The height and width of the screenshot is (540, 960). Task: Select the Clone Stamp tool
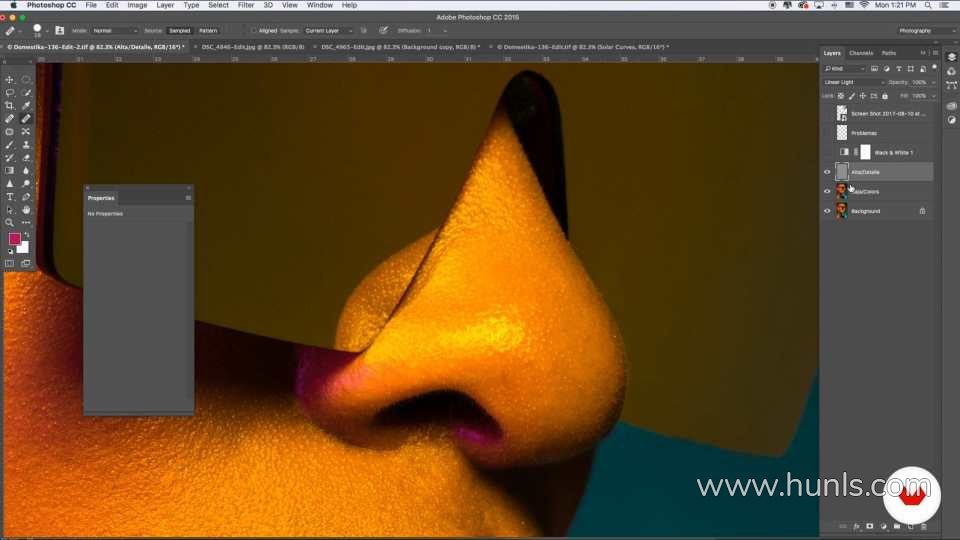pyautogui.click(x=26, y=144)
